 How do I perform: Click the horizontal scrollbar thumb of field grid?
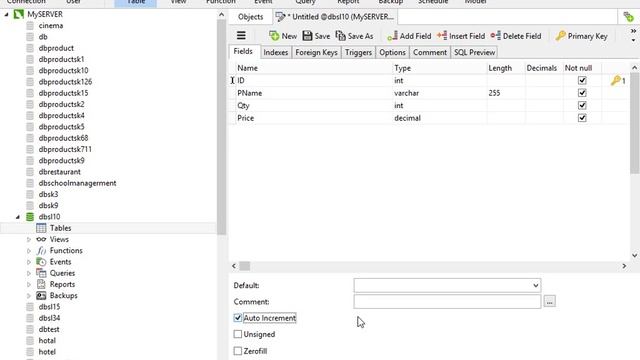click(244, 266)
